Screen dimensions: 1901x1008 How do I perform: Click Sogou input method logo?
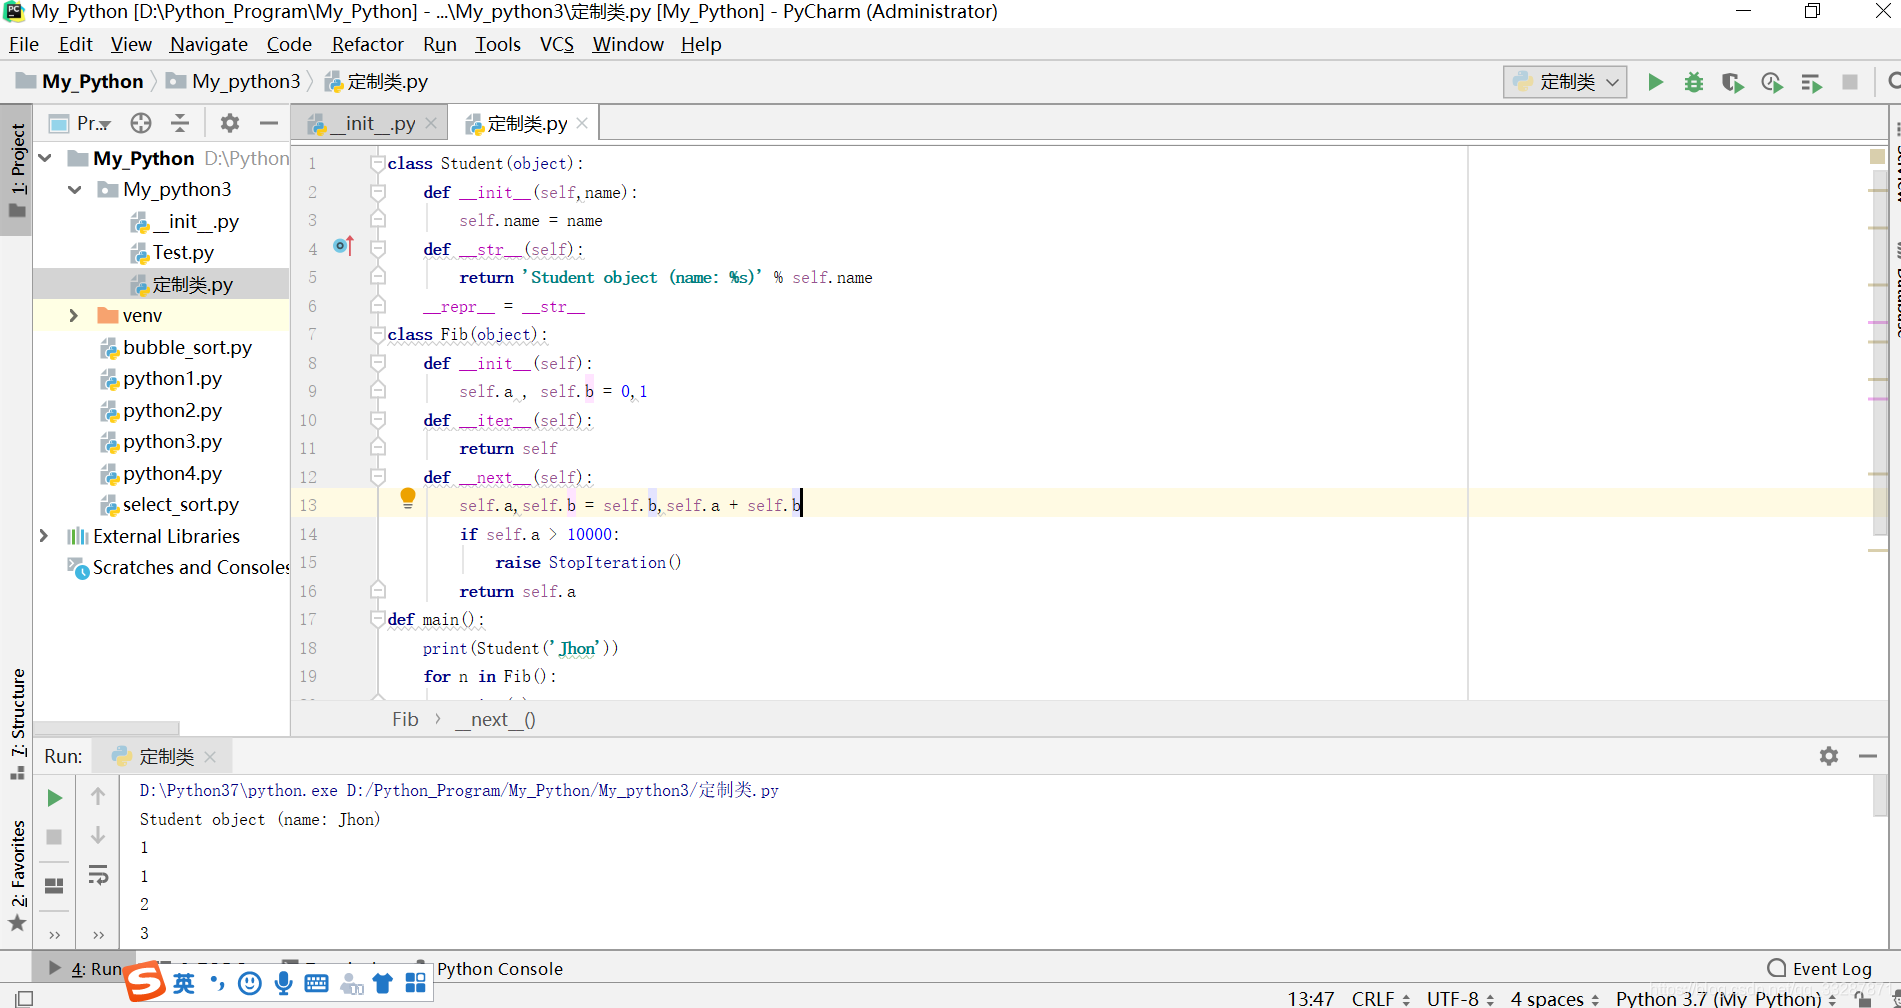tap(146, 982)
